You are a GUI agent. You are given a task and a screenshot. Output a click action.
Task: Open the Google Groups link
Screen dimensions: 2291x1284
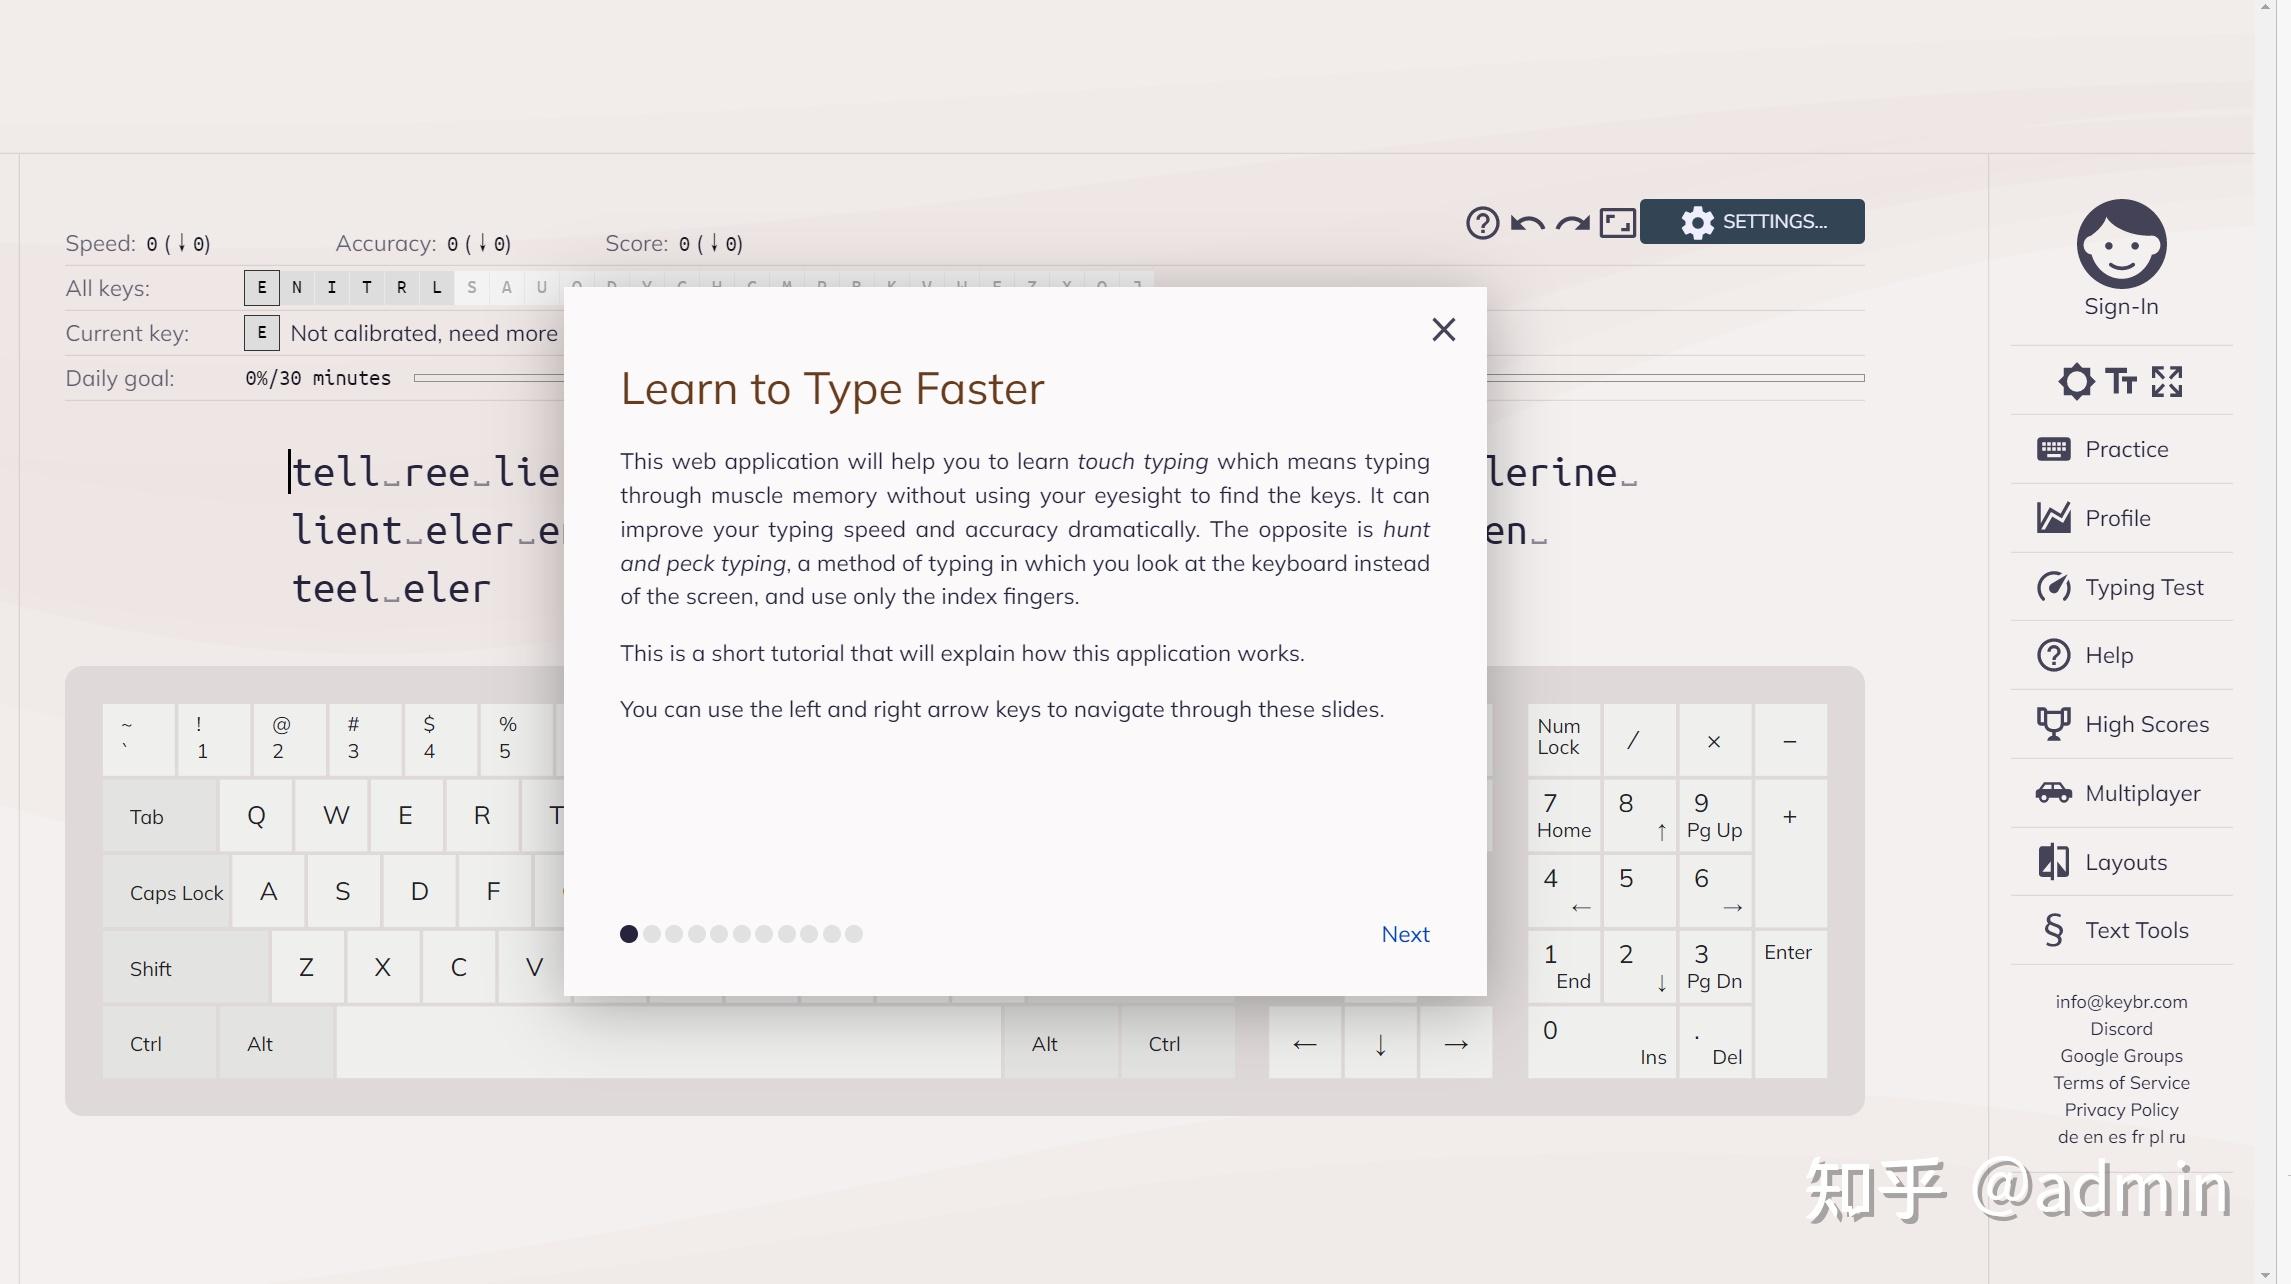click(x=2121, y=1056)
